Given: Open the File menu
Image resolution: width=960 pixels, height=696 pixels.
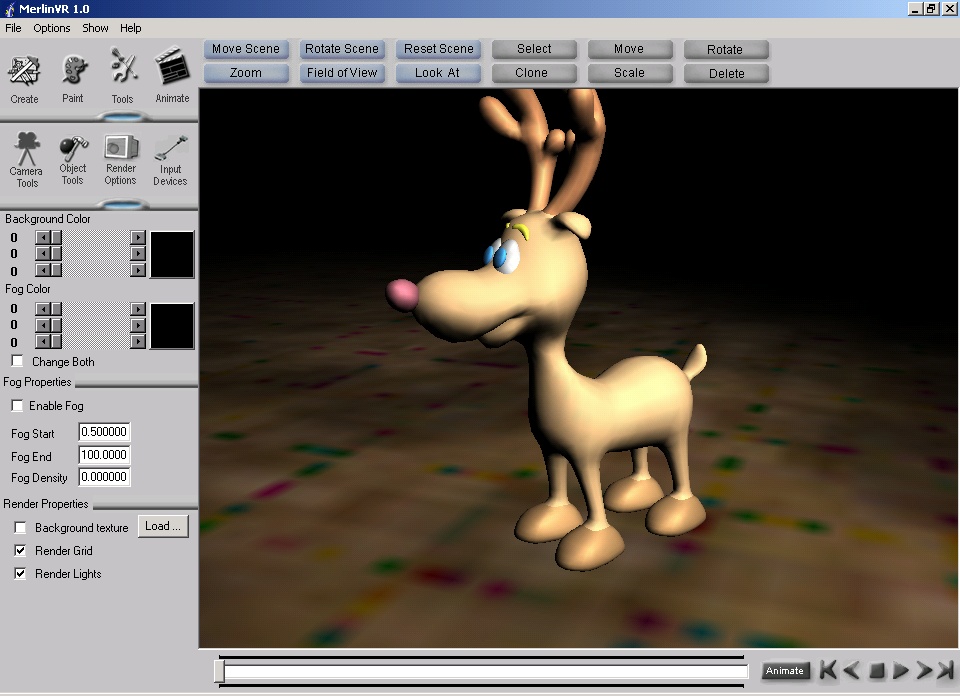Looking at the screenshot, I should click(13, 28).
